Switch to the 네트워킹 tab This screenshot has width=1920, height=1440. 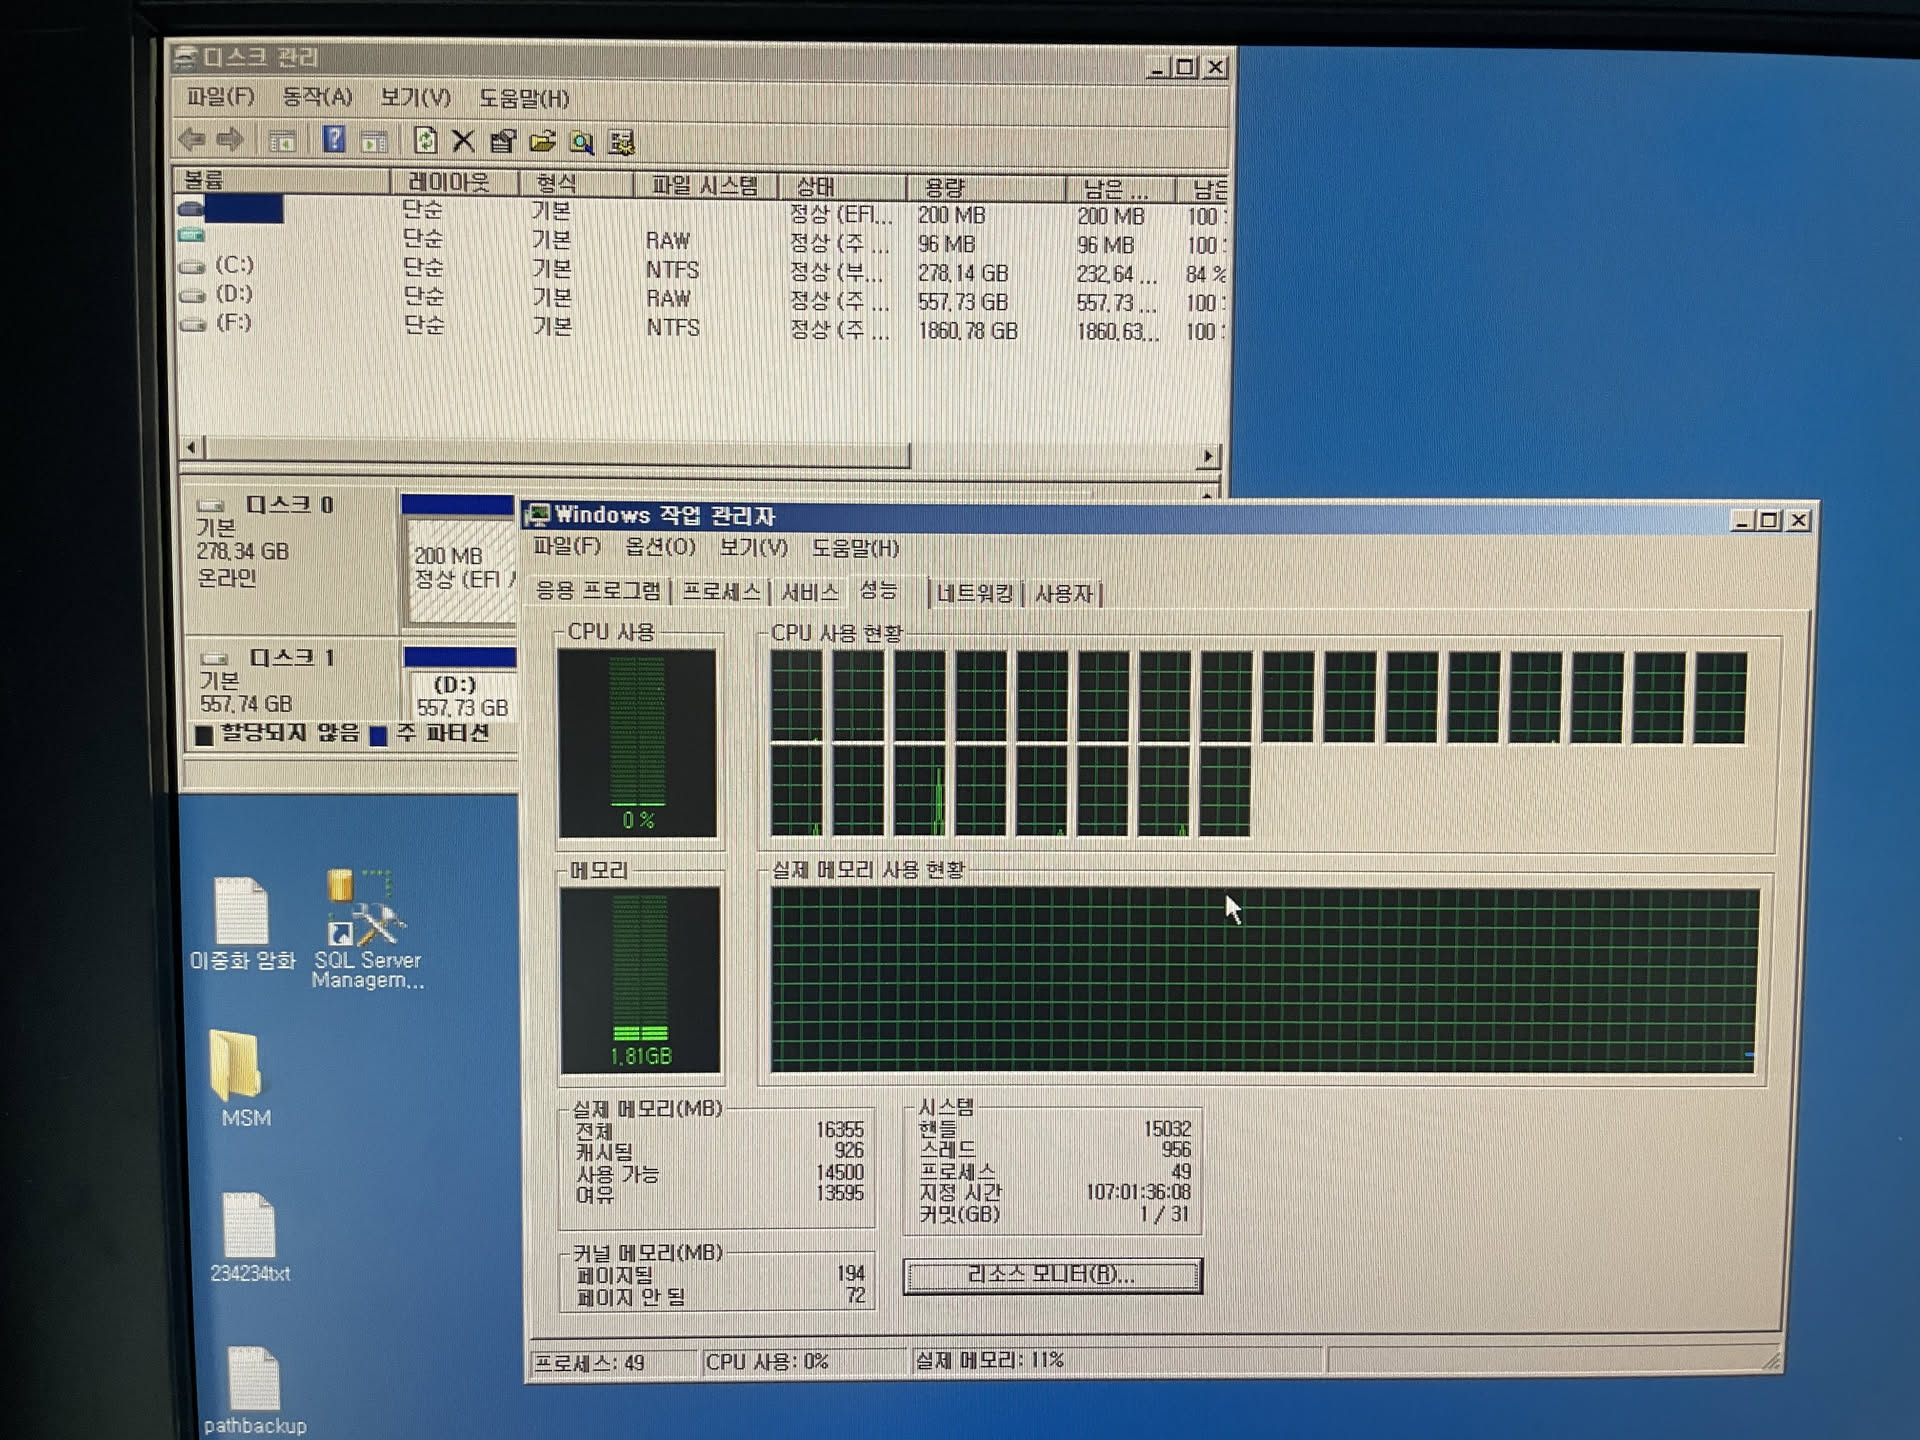pos(974,594)
